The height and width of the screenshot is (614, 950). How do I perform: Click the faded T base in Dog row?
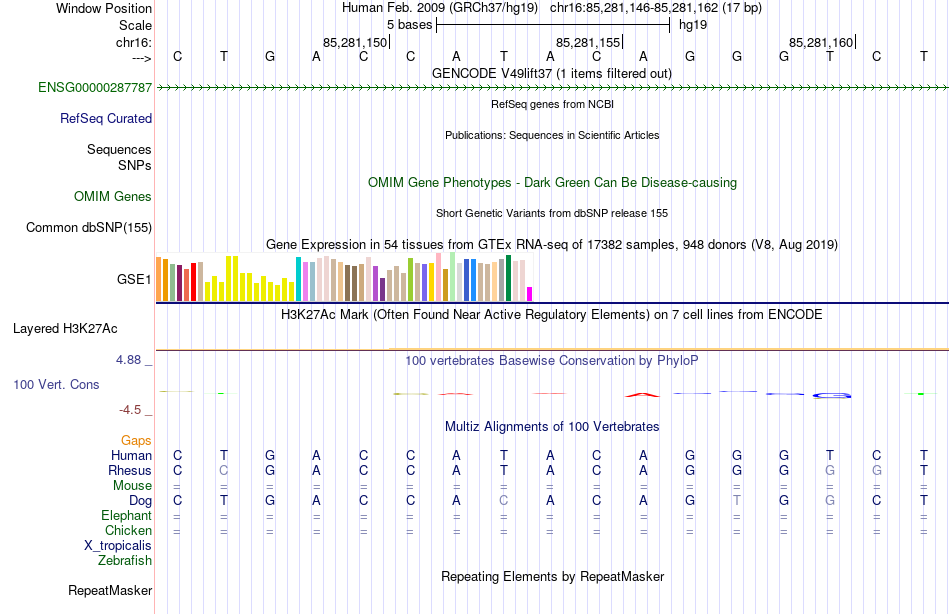tap(737, 501)
